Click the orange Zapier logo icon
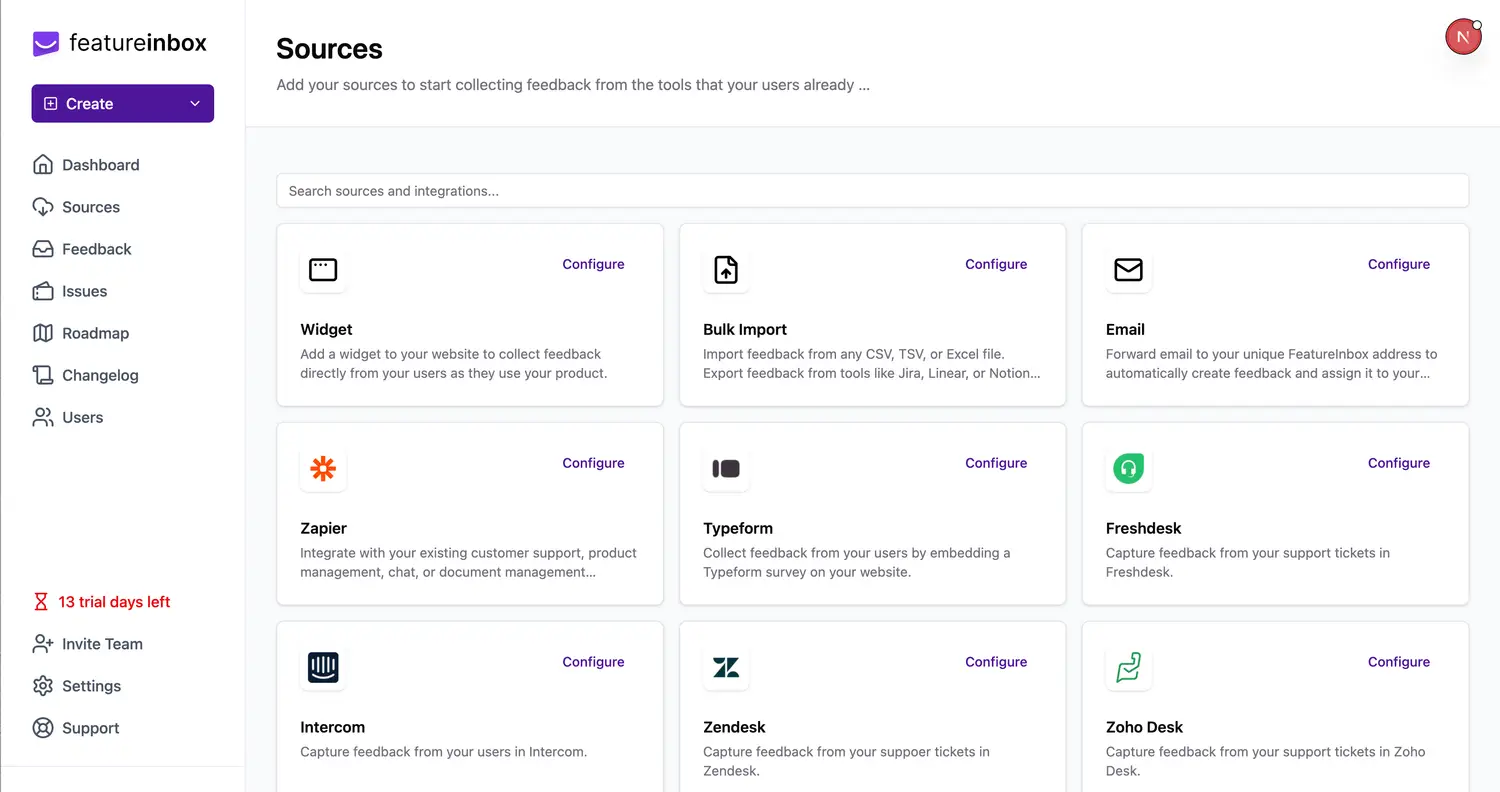The height and width of the screenshot is (792, 1500). (323, 468)
